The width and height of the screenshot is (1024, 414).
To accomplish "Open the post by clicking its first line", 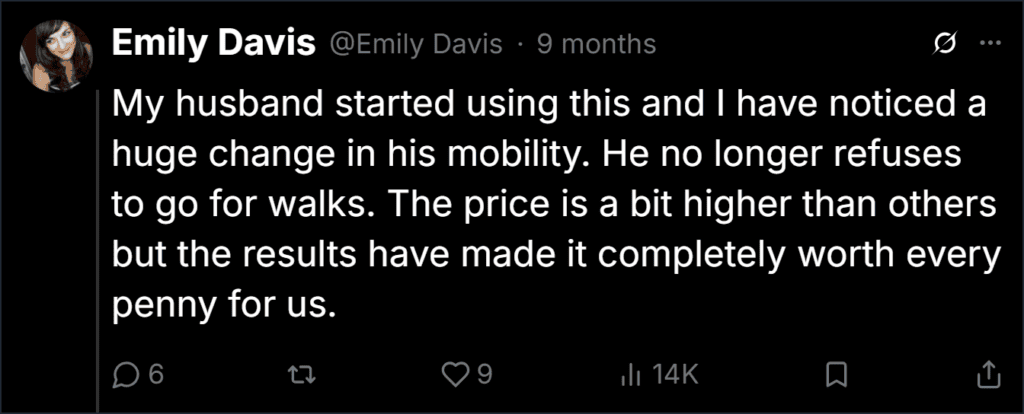I will coord(549,106).
